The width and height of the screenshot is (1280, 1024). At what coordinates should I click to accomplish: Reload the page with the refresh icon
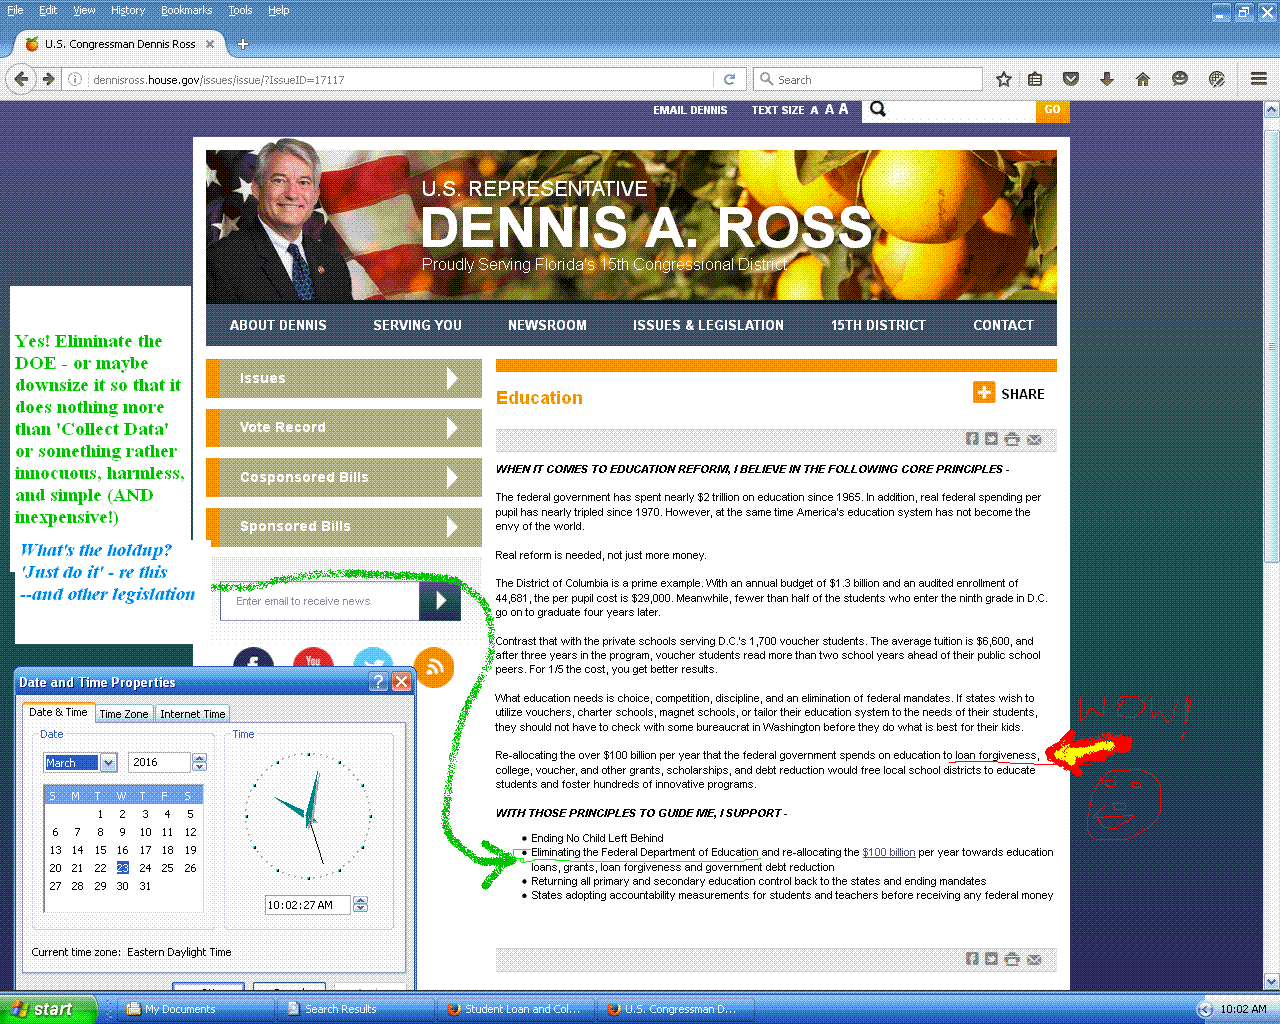729,79
